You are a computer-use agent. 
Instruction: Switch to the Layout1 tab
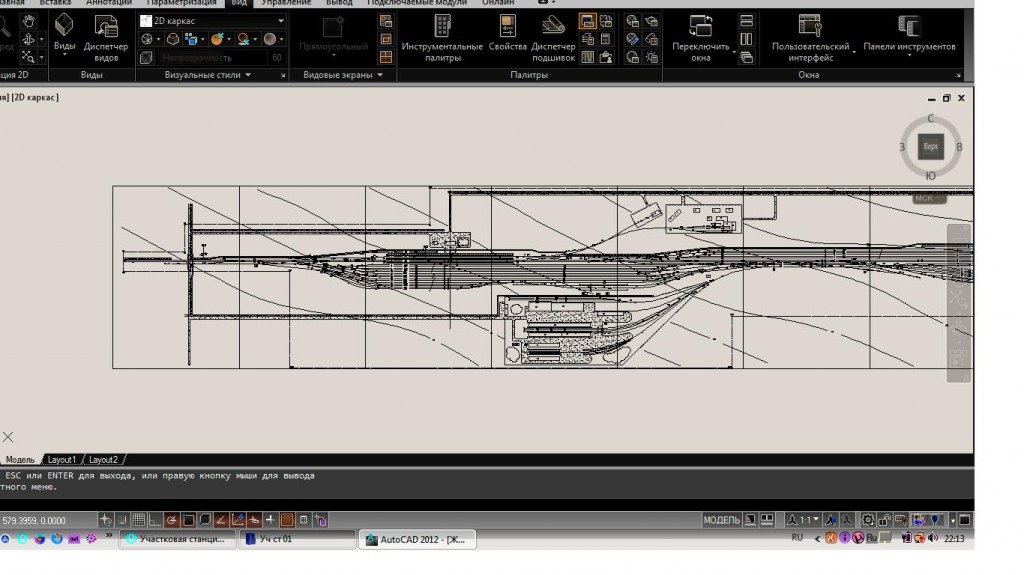(x=61, y=459)
